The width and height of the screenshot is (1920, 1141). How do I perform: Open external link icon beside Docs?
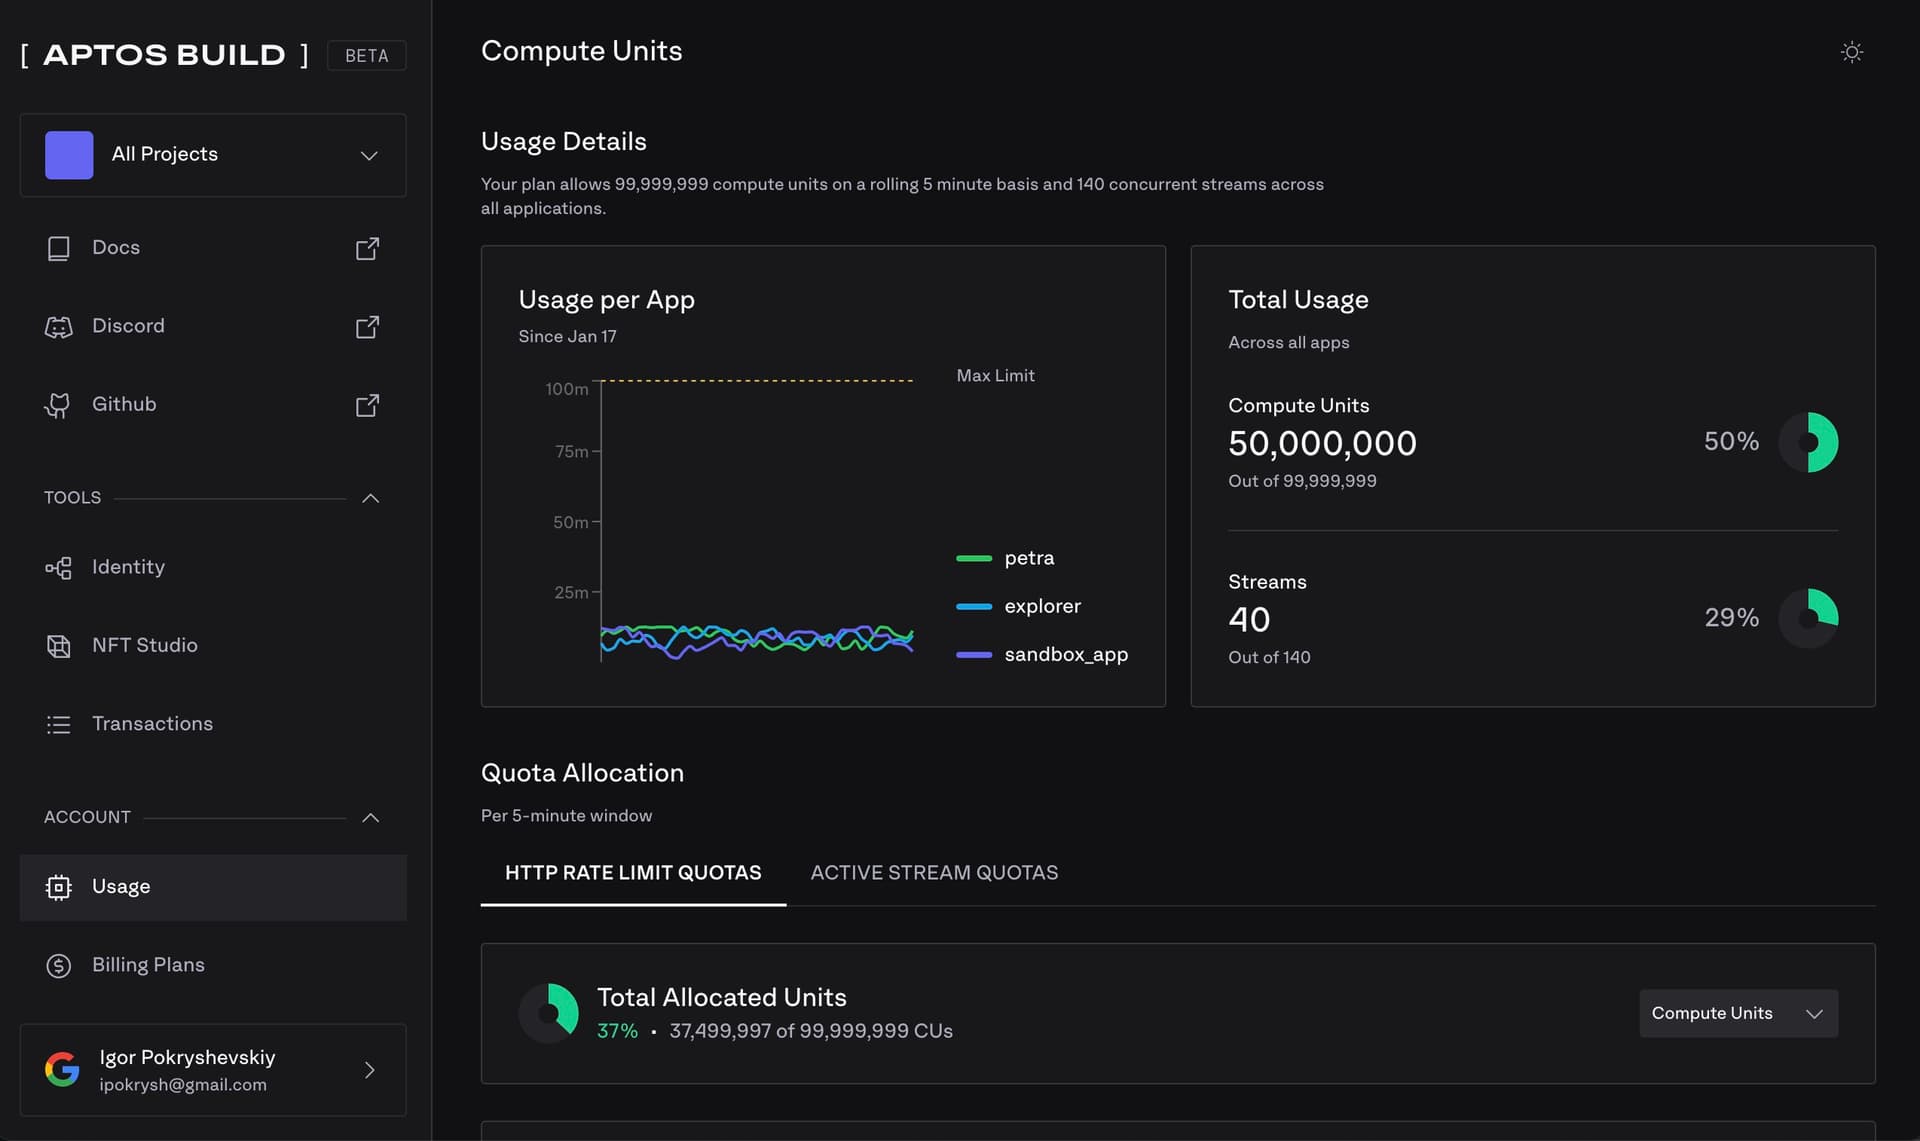pos(367,248)
